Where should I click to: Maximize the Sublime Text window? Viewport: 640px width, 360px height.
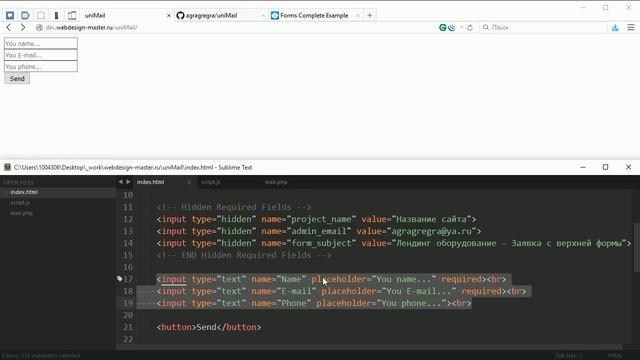click(605, 167)
